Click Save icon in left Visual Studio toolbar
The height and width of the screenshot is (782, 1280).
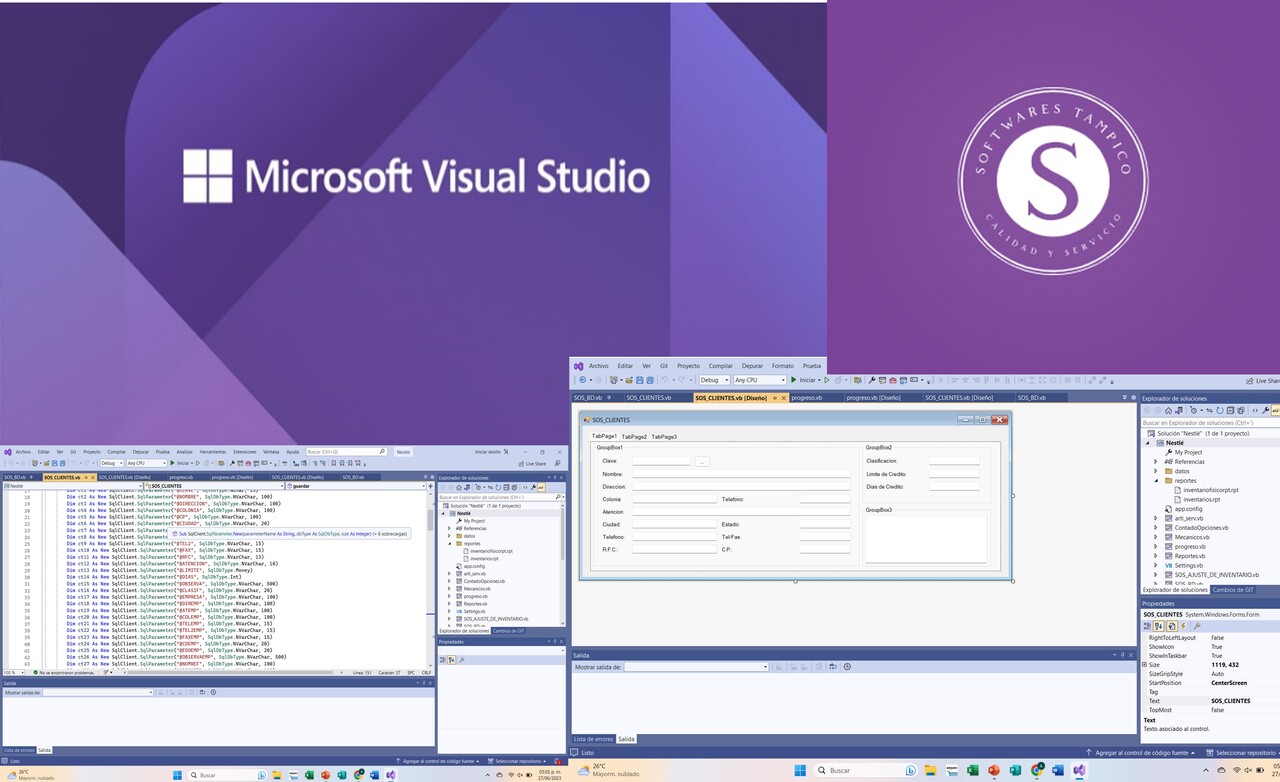tap(55, 463)
